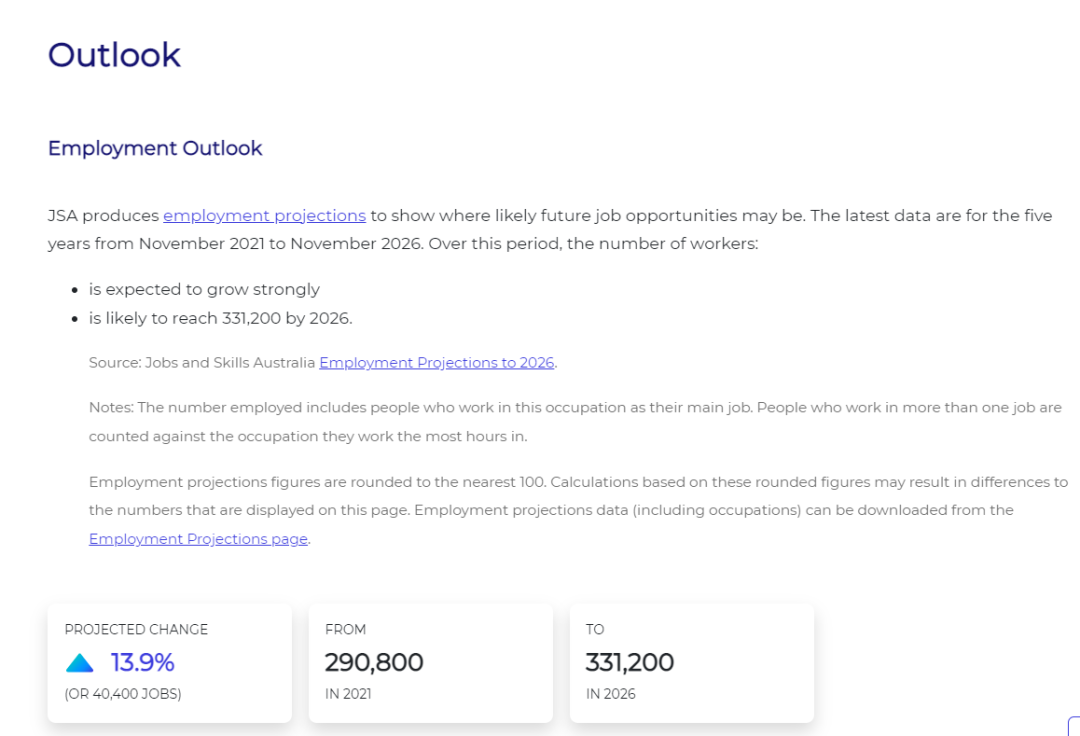The width and height of the screenshot is (1080, 736).
Task: Visit the 'Employment Projections page' link
Action: 198,539
